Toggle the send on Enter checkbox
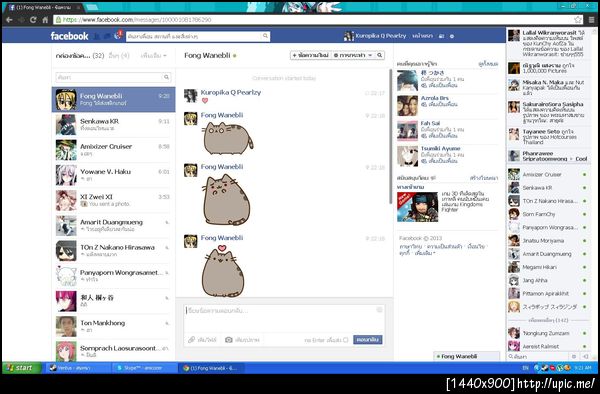The height and width of the screenshot is (394, 600). (346, 340)
